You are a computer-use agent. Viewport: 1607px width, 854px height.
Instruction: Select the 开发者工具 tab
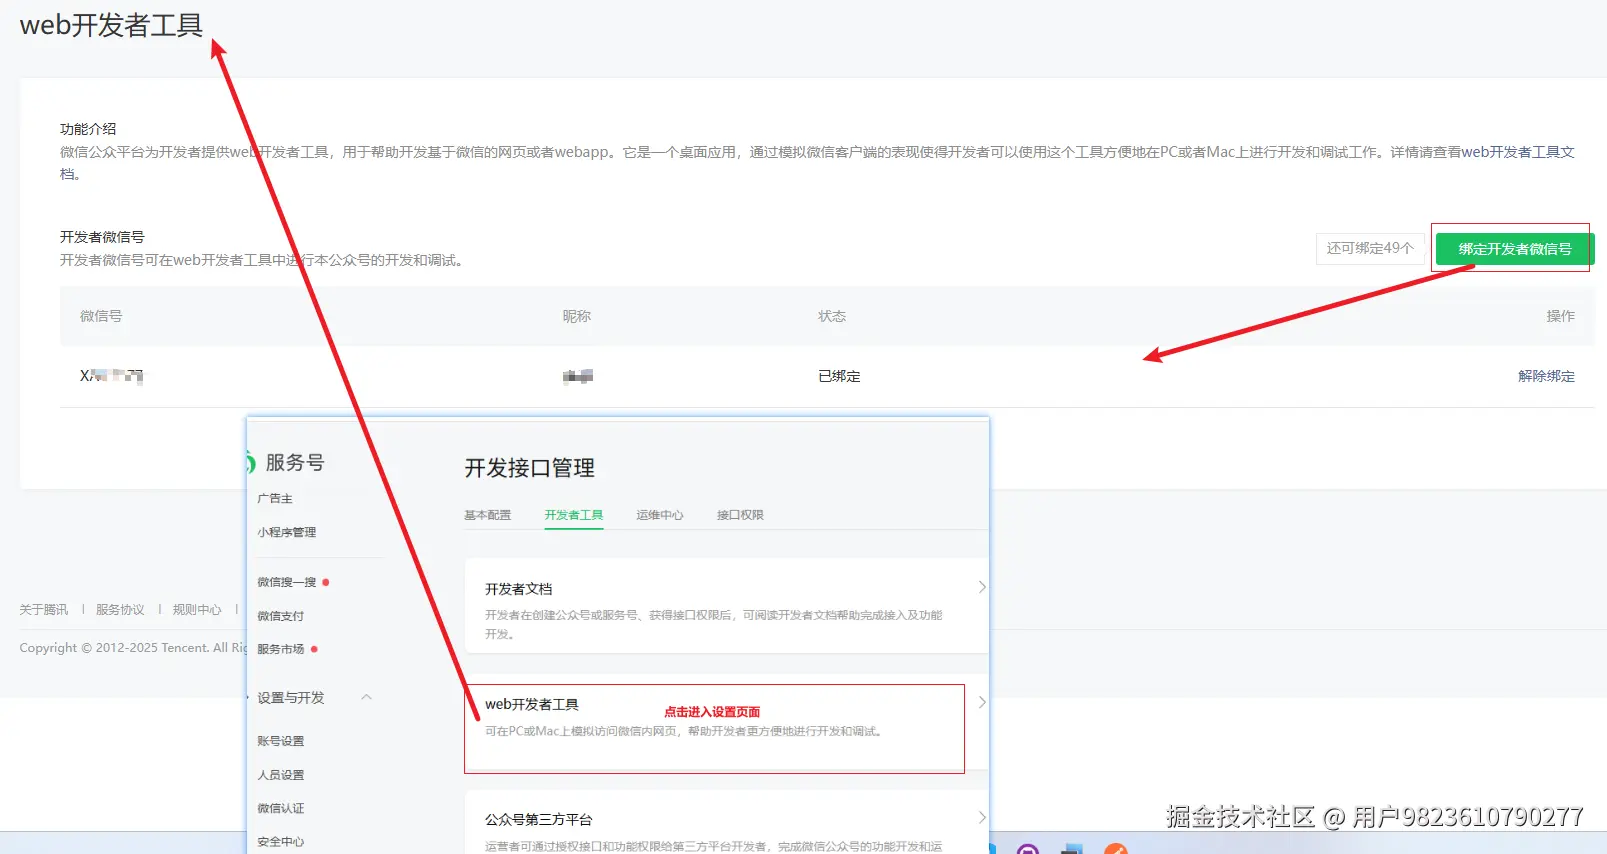click(574, 515)
